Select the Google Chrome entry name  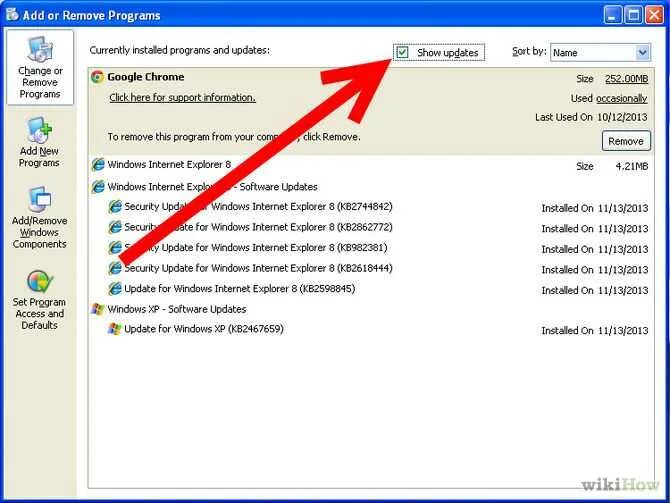[146, 77]
